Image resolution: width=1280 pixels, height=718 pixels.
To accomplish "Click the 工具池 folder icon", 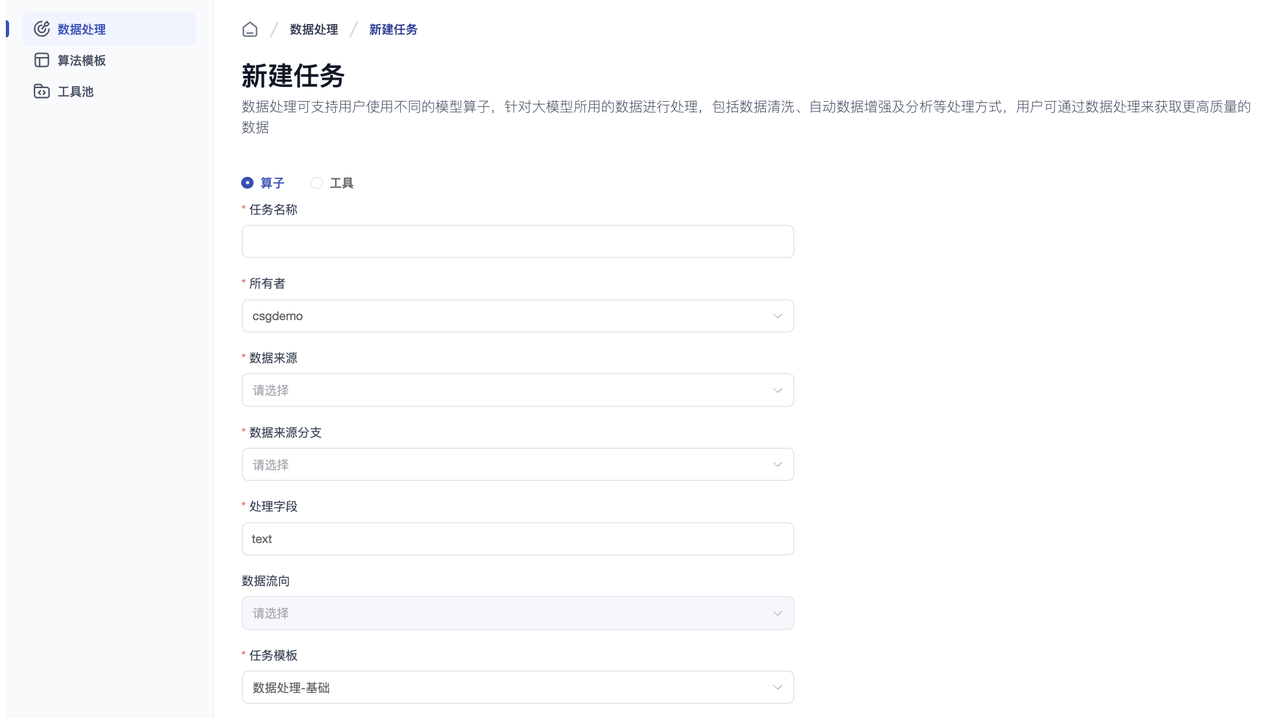I will pyautogui.click(x=42, y=91).
